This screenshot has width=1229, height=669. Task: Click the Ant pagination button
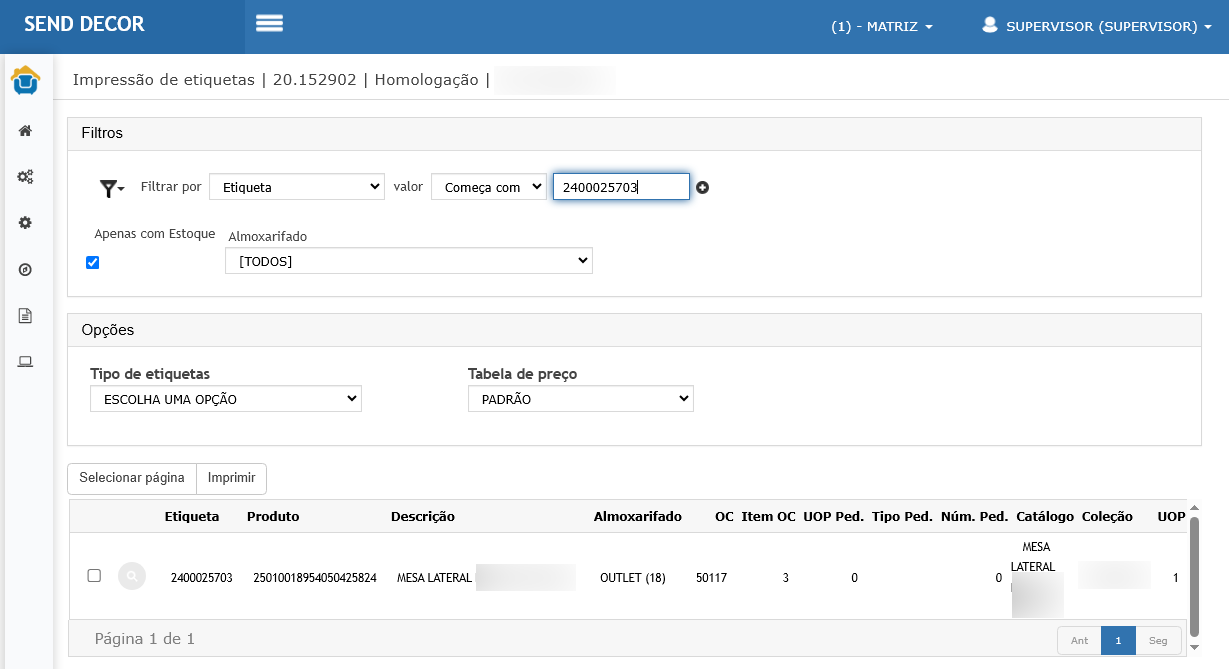1080,640
